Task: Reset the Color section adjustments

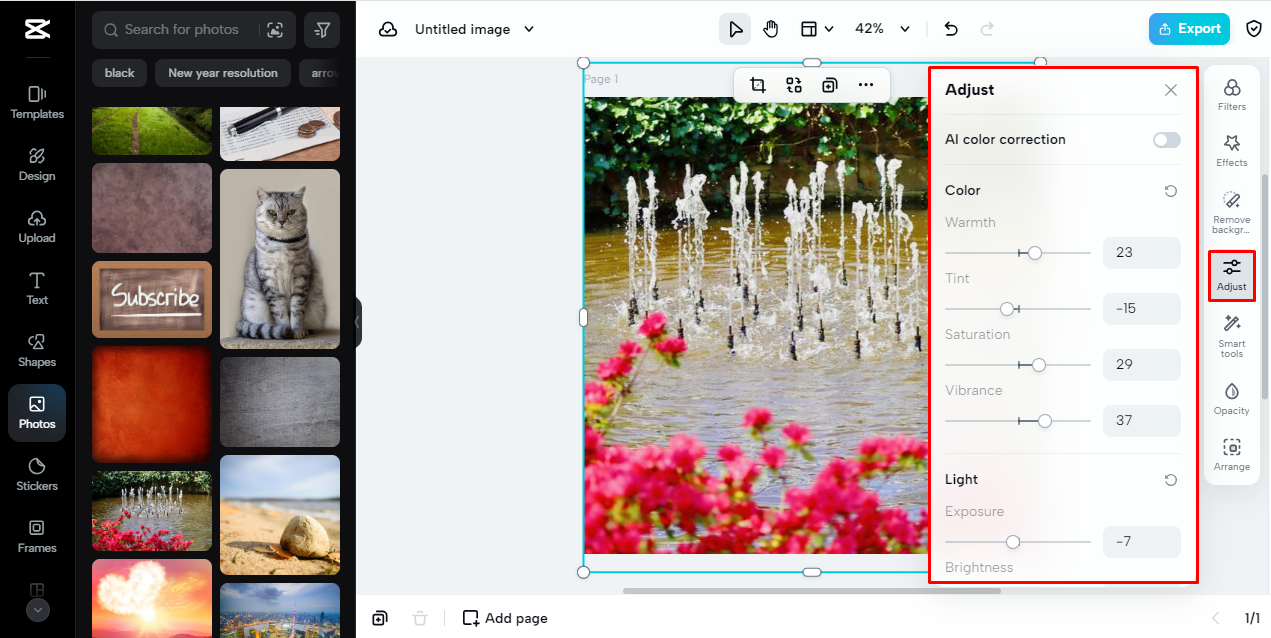Action: tap(1171, 191)
